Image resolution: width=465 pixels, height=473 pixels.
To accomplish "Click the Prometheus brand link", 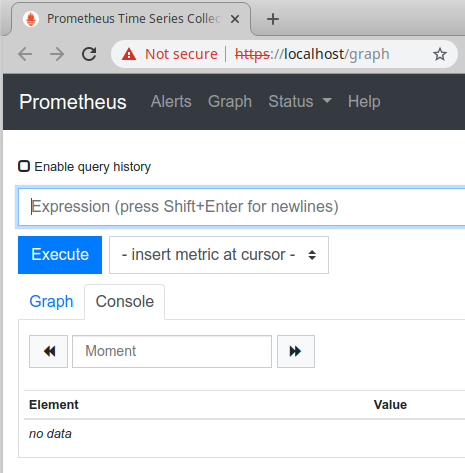I will tap(73, 102).
